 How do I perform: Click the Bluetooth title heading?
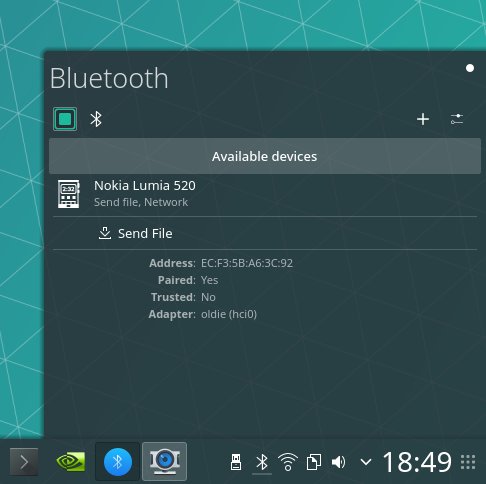109,78
